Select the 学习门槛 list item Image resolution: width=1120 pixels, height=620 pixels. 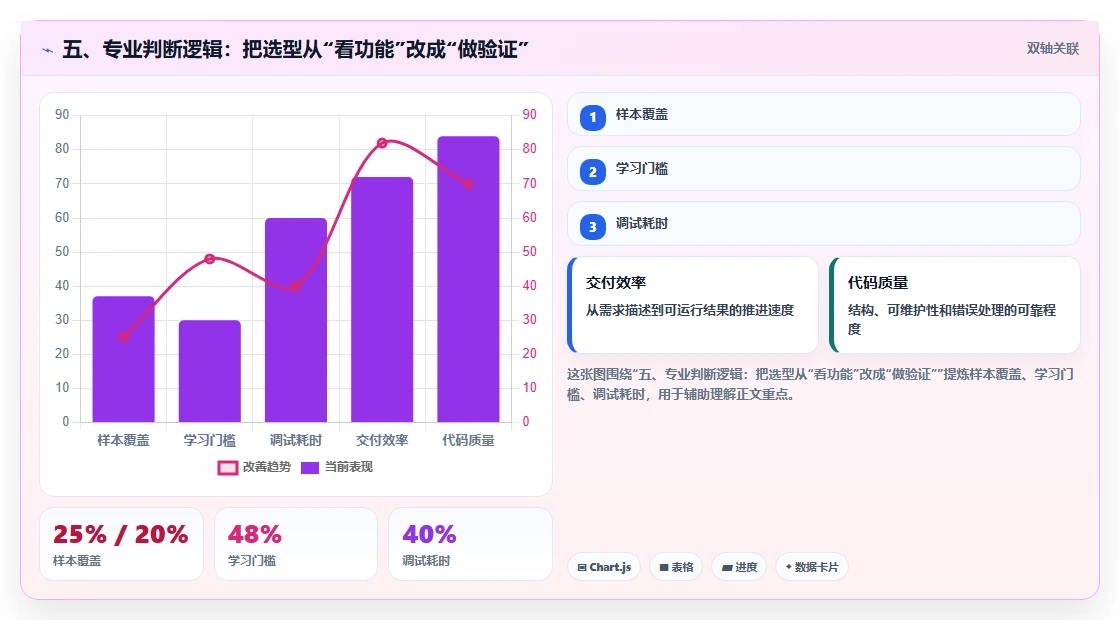824,169
